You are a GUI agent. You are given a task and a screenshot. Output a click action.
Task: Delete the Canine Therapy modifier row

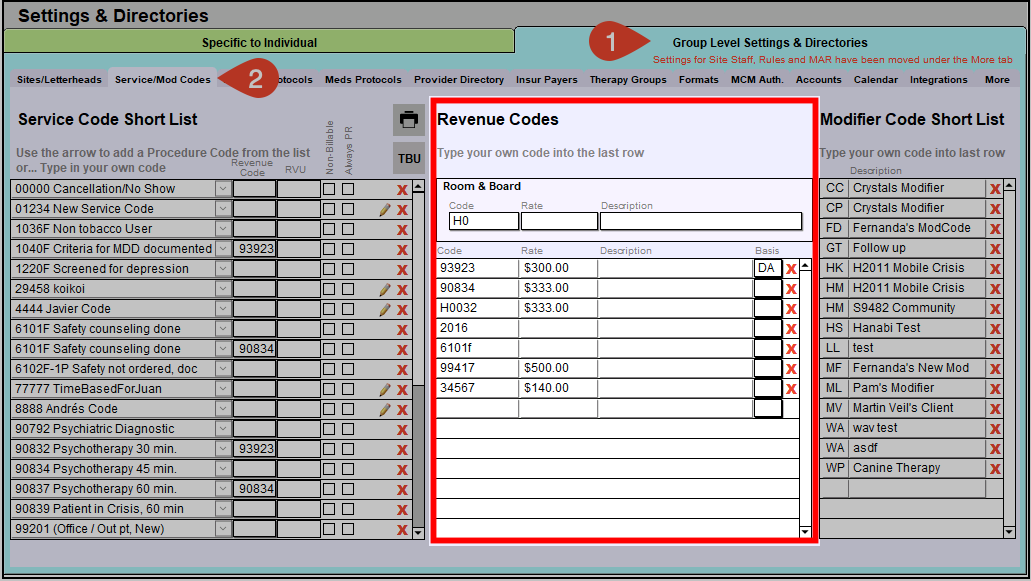[x=995, y=469]
